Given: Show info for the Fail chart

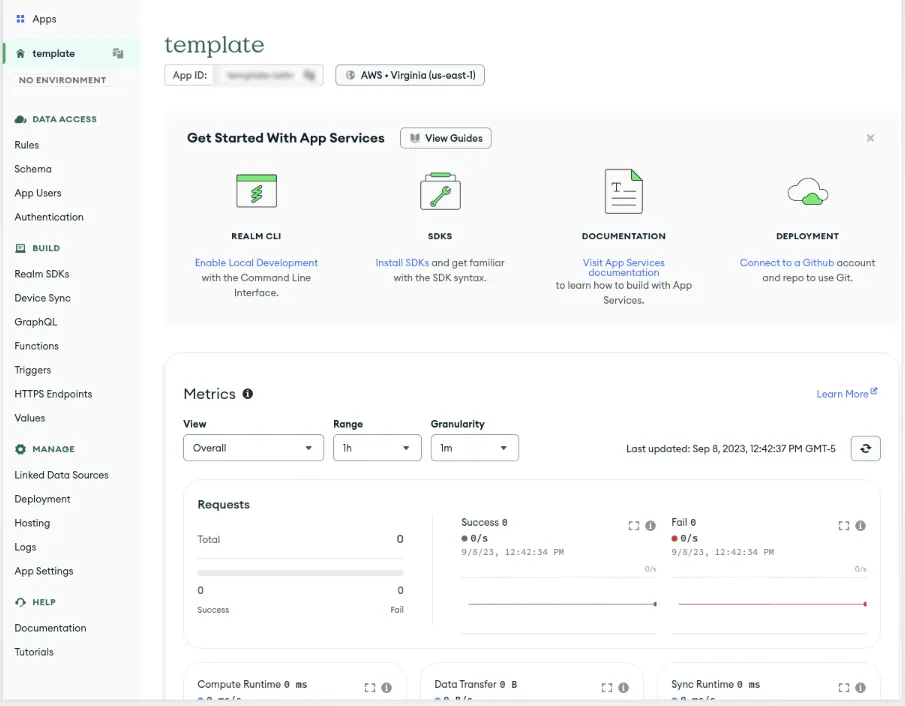Looking at the screenshot, I should coord(860,525).
